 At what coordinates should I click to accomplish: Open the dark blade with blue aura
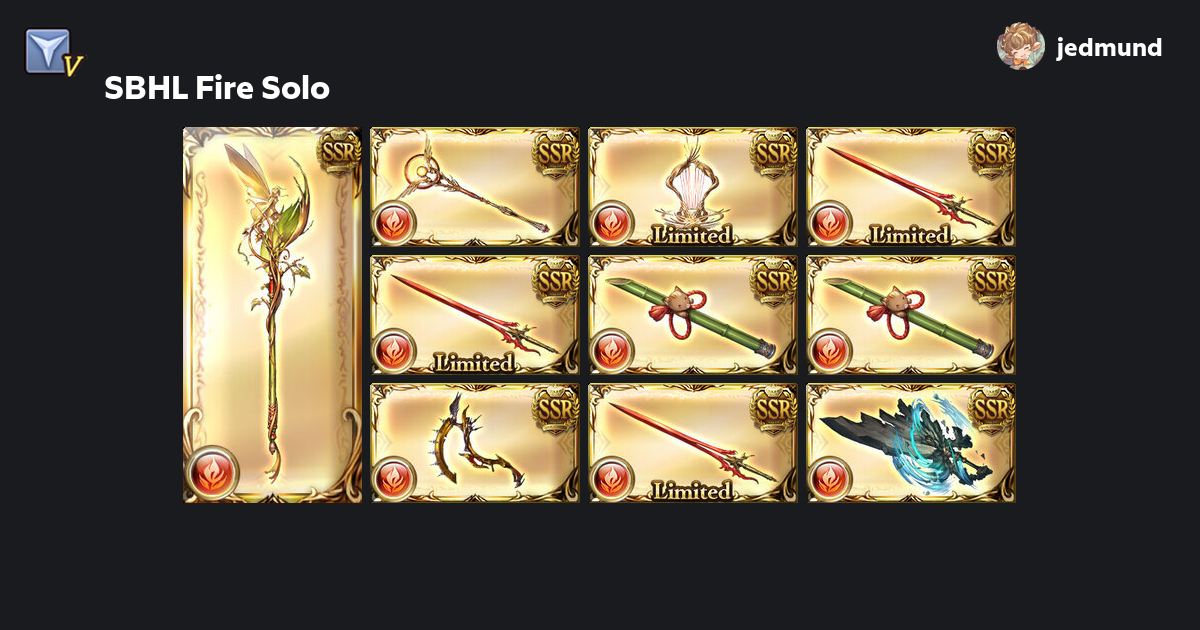point(911,443)
